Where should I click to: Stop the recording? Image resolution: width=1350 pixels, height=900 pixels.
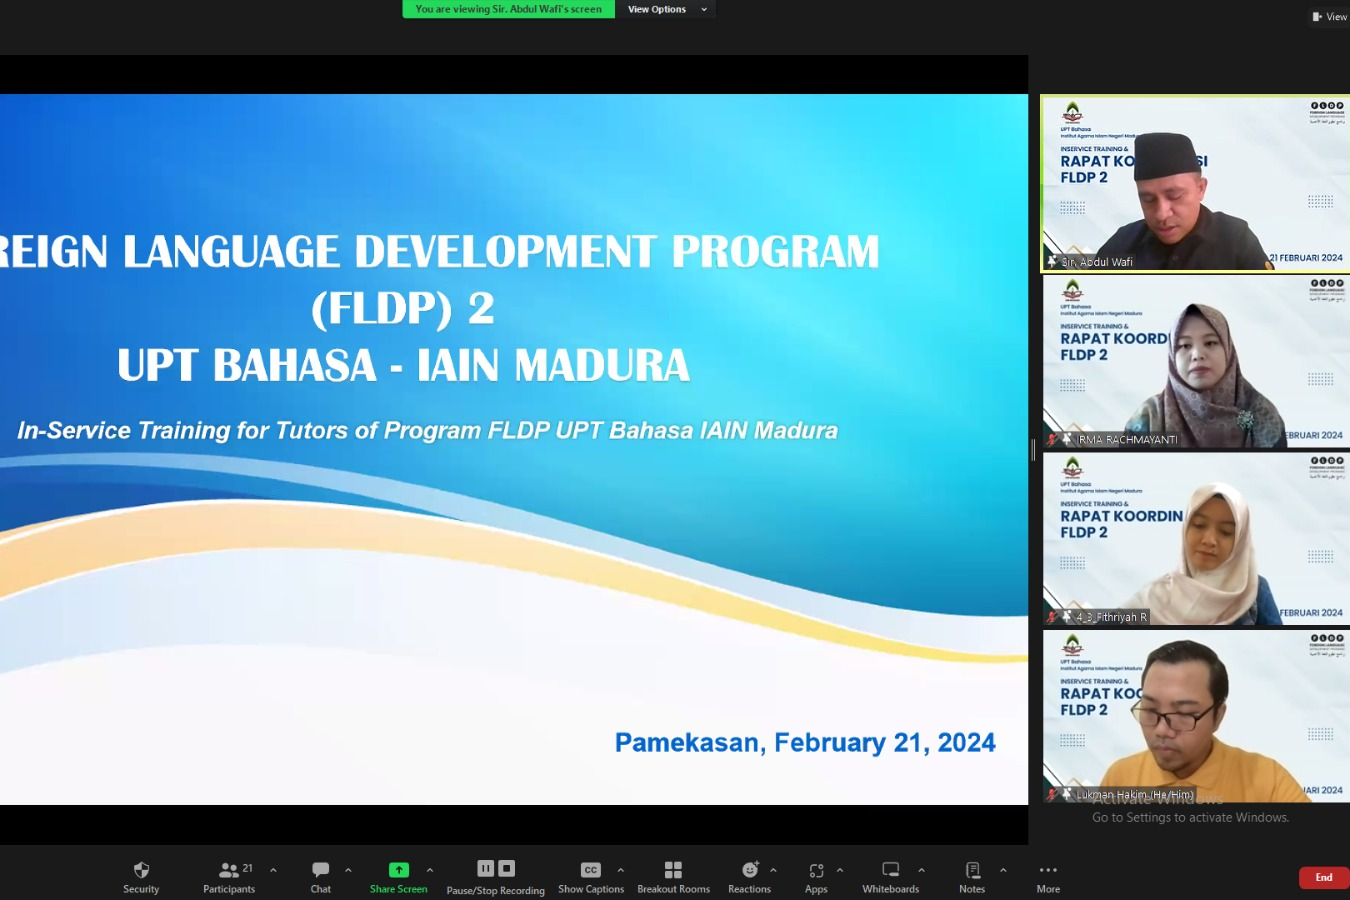(x=506, y=869)
